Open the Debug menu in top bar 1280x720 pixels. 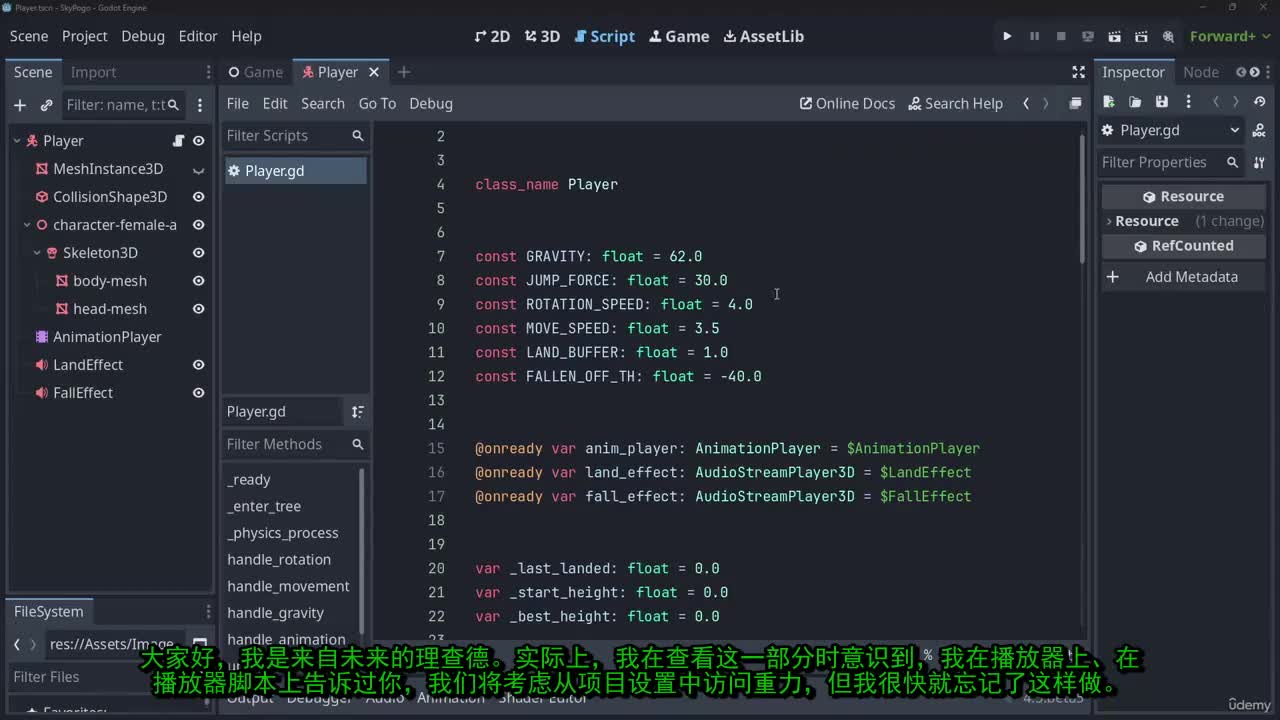pos(143,36)
